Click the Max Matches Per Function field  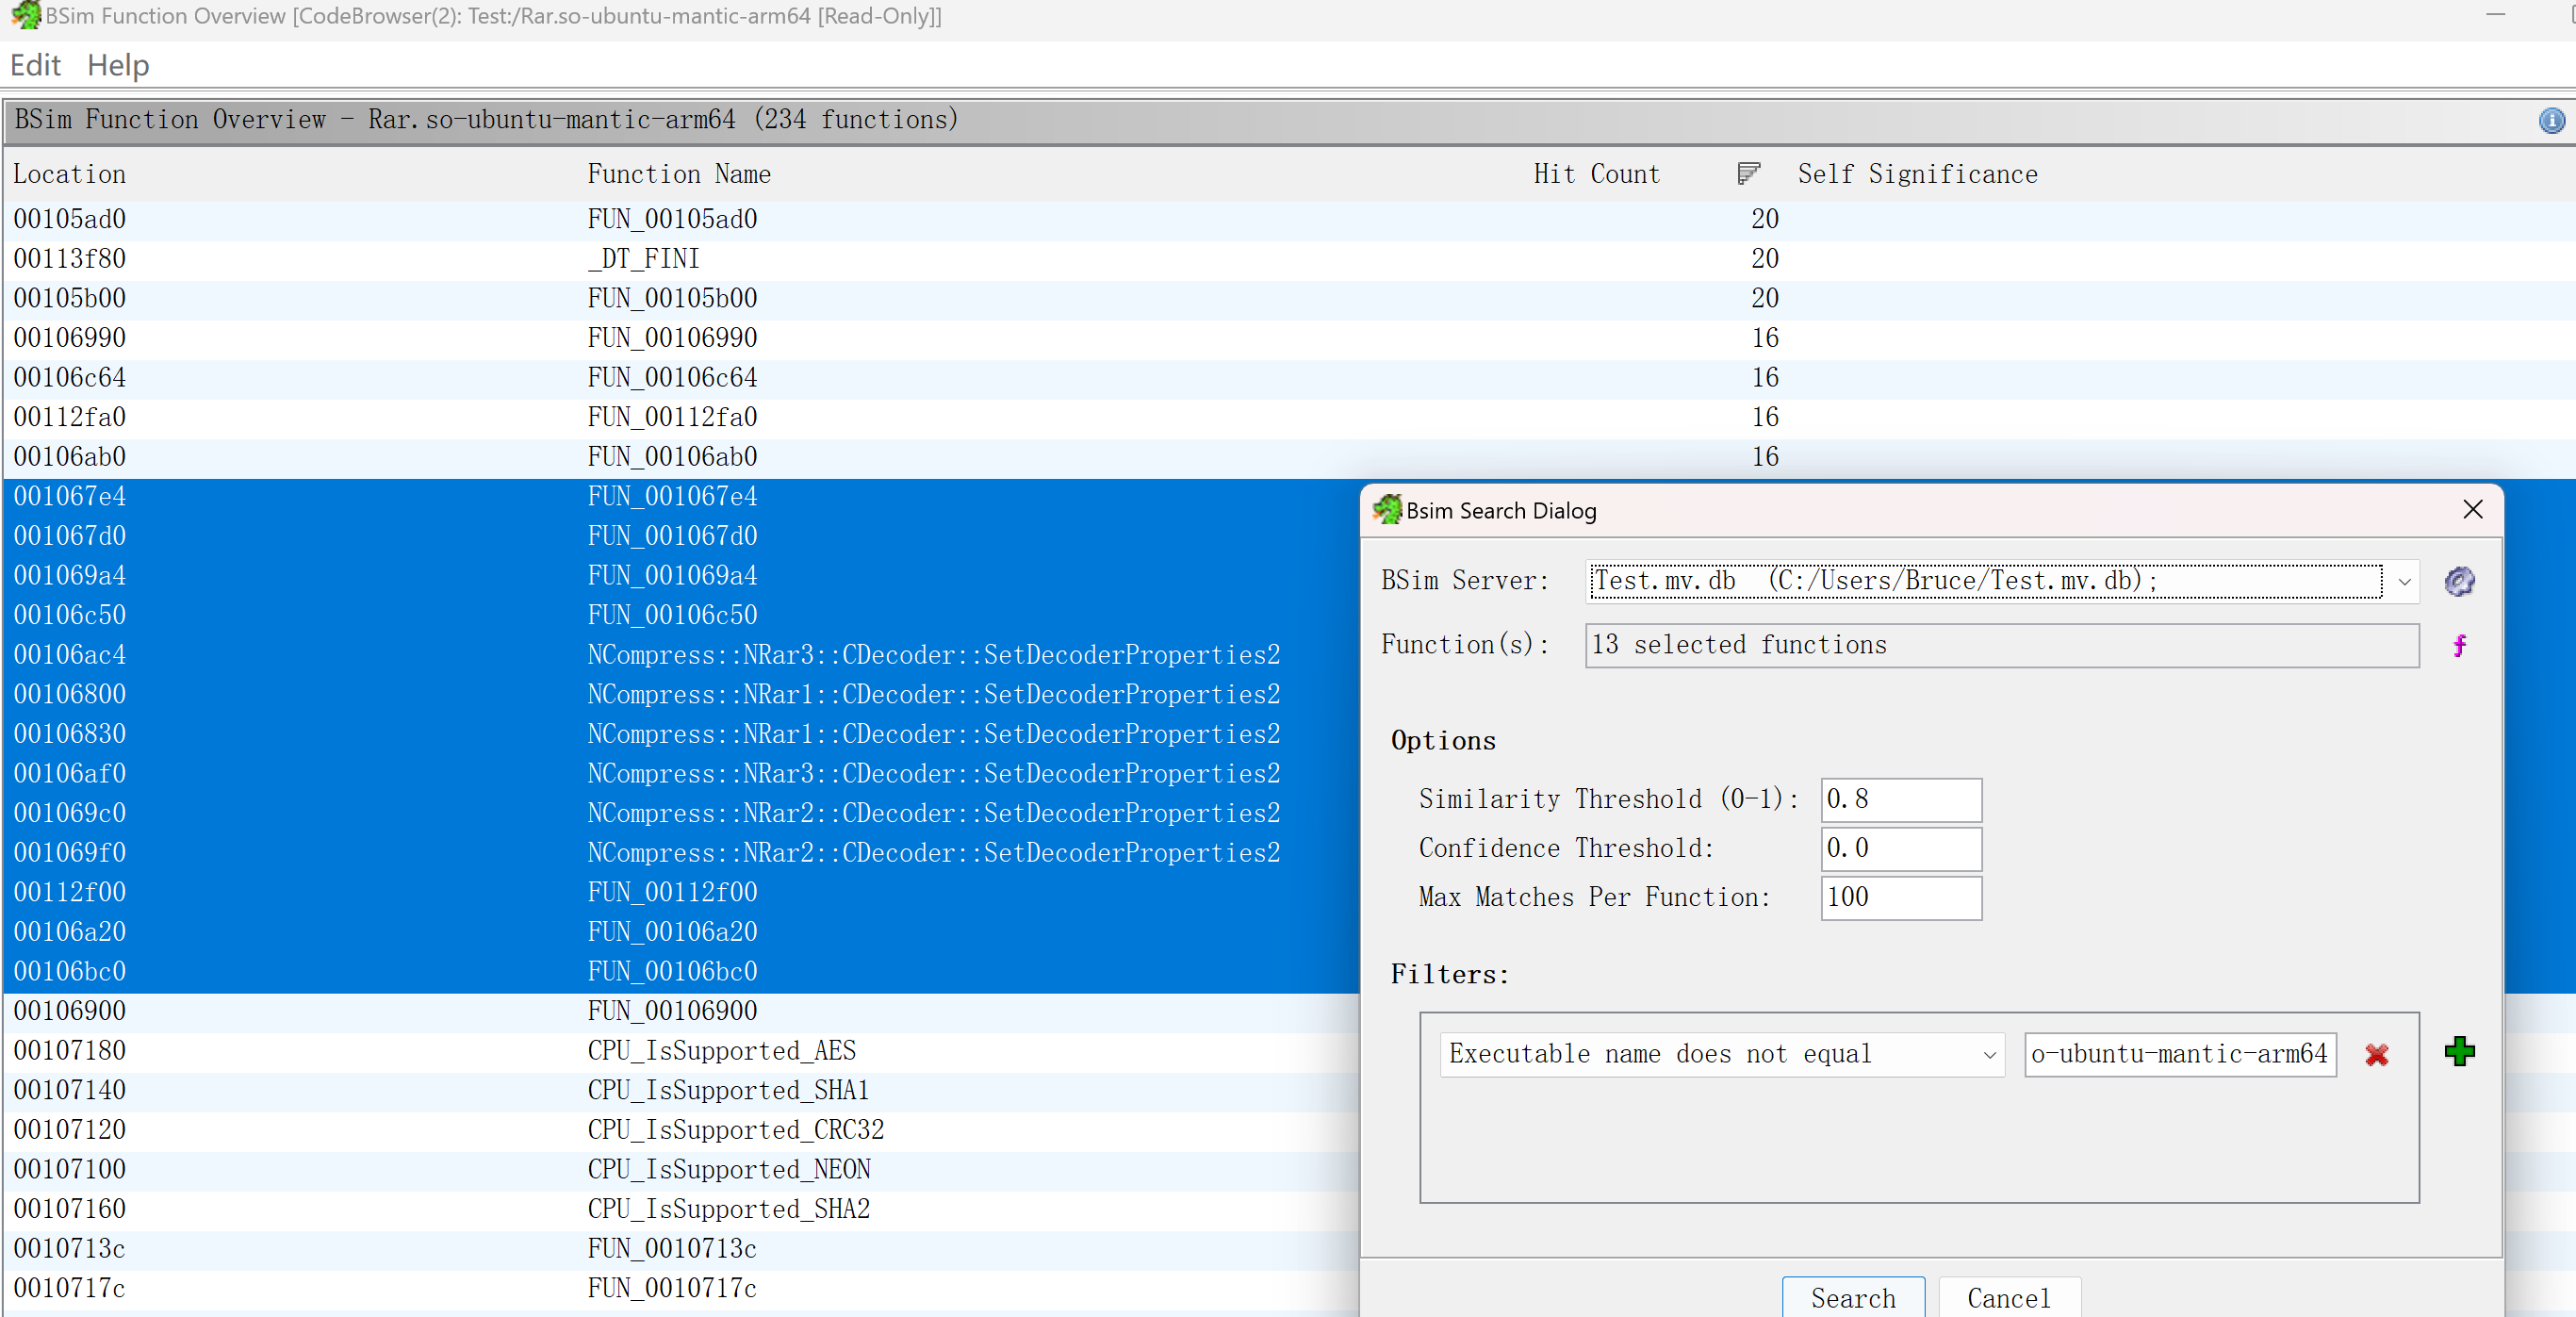click(x=1900, y=898)
